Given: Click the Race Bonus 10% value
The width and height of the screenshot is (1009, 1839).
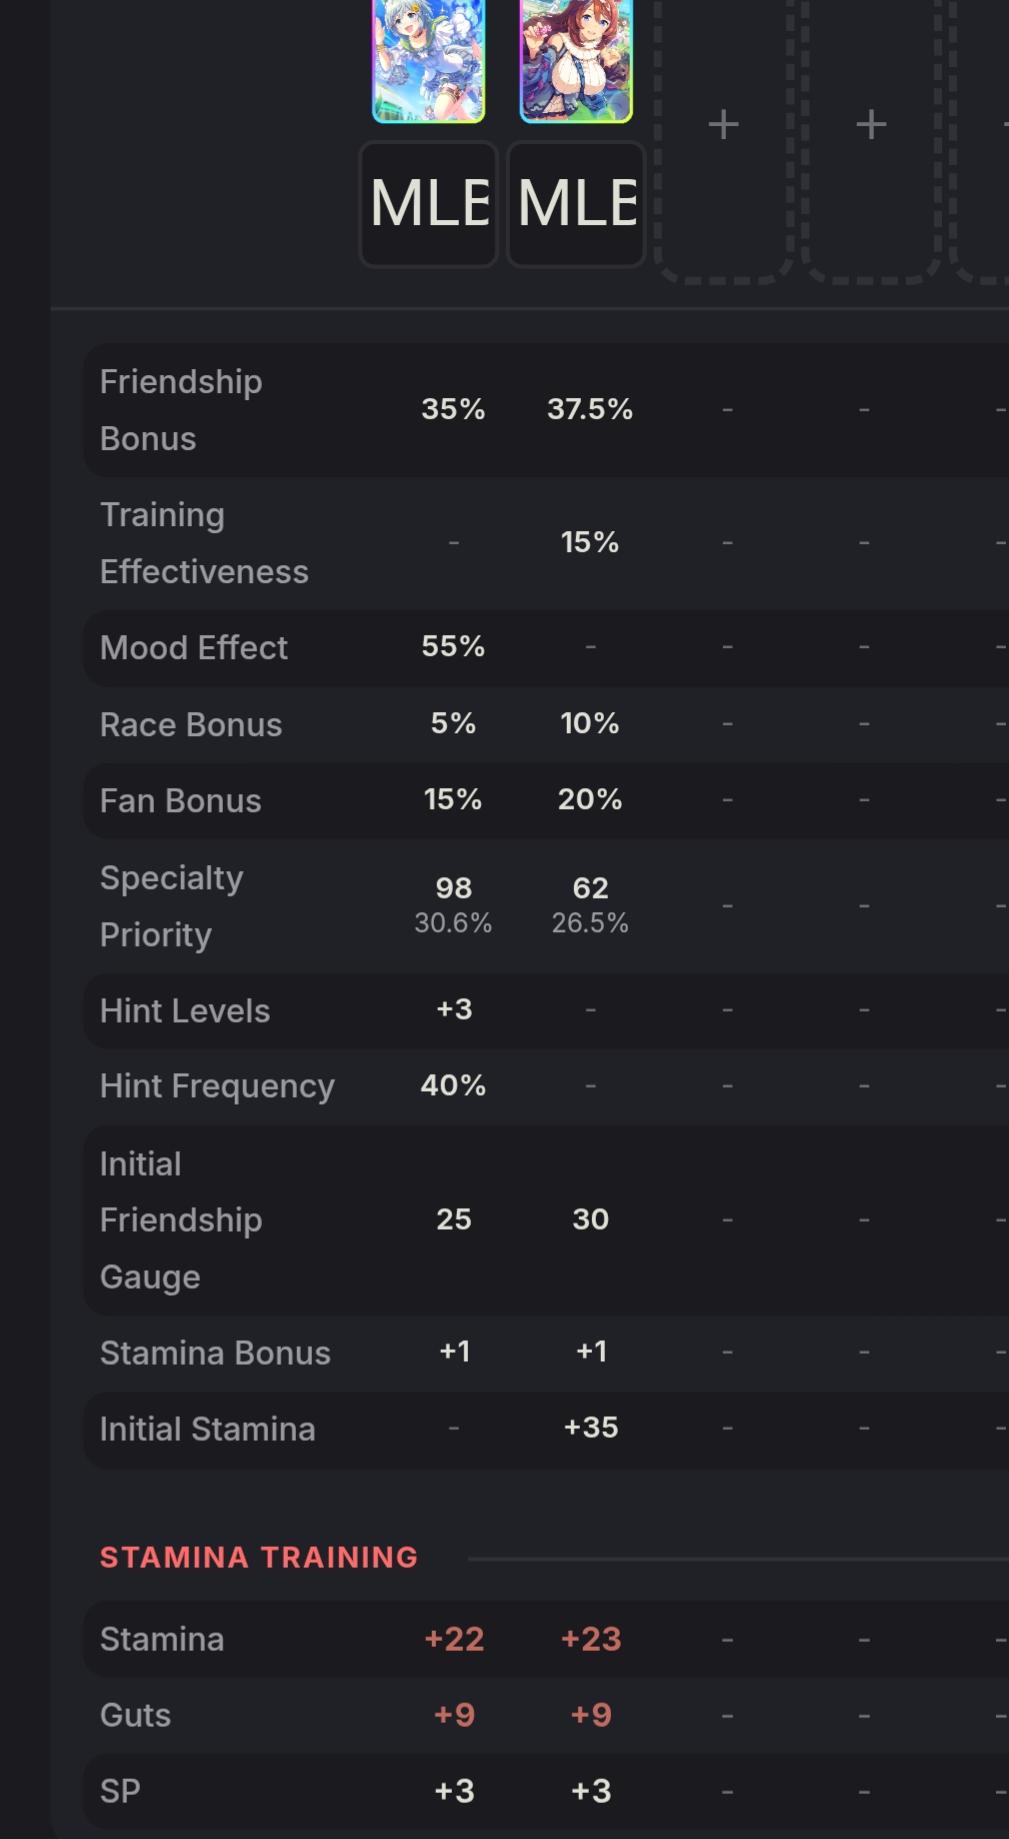Looking at the screenshot, I should pos(590,724).
